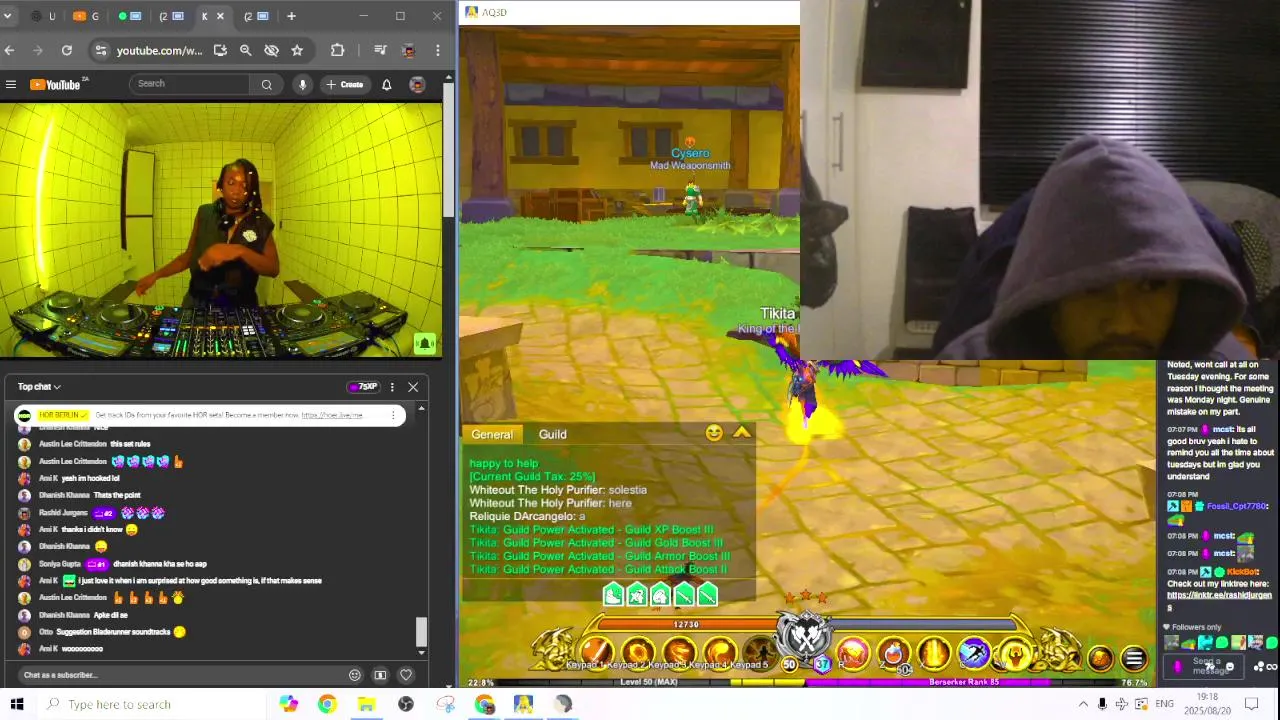Viewport: 1280px width, 720px height.
Task: Open the zoom magnifier in address bar
Action: click(246, 50)
